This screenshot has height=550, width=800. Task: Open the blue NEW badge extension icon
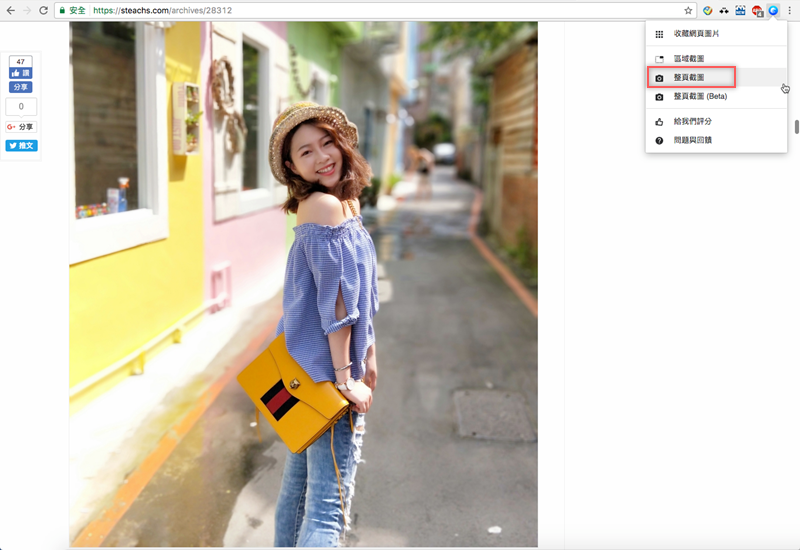[x=740, y=10]
